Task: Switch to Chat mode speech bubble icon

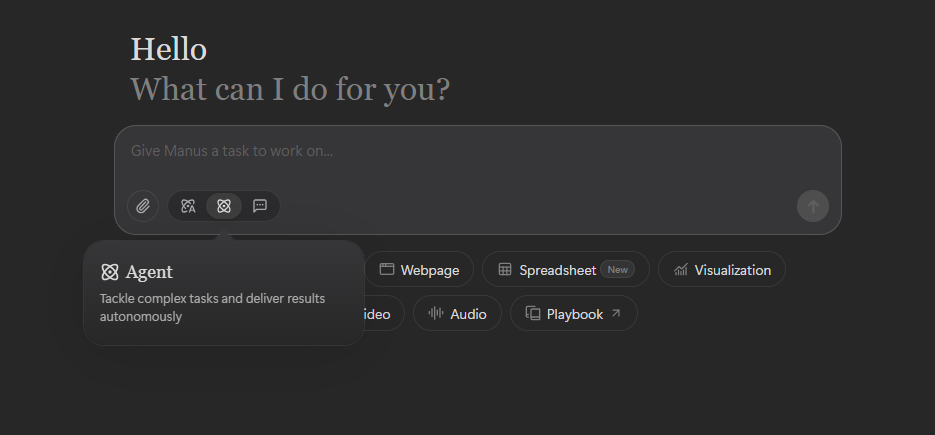Action: click(260, 206)
